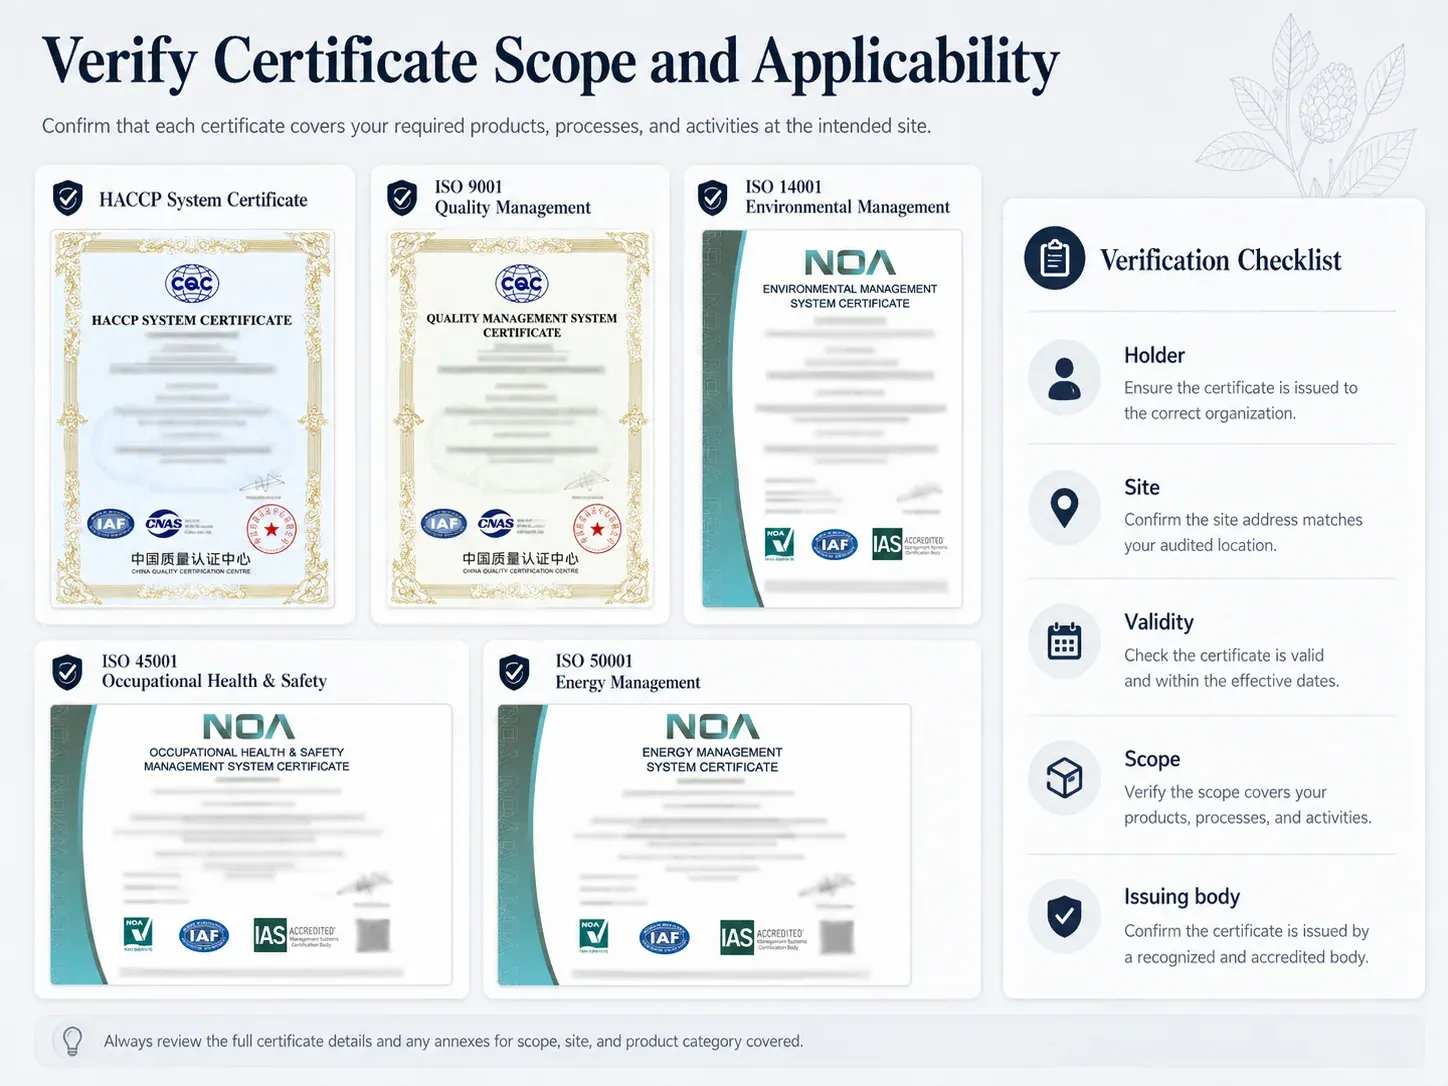Click the NOA logo on Environmental Management certificate
The width and height of the screenshot is (1448, 1086).
[x=850, y=263]
